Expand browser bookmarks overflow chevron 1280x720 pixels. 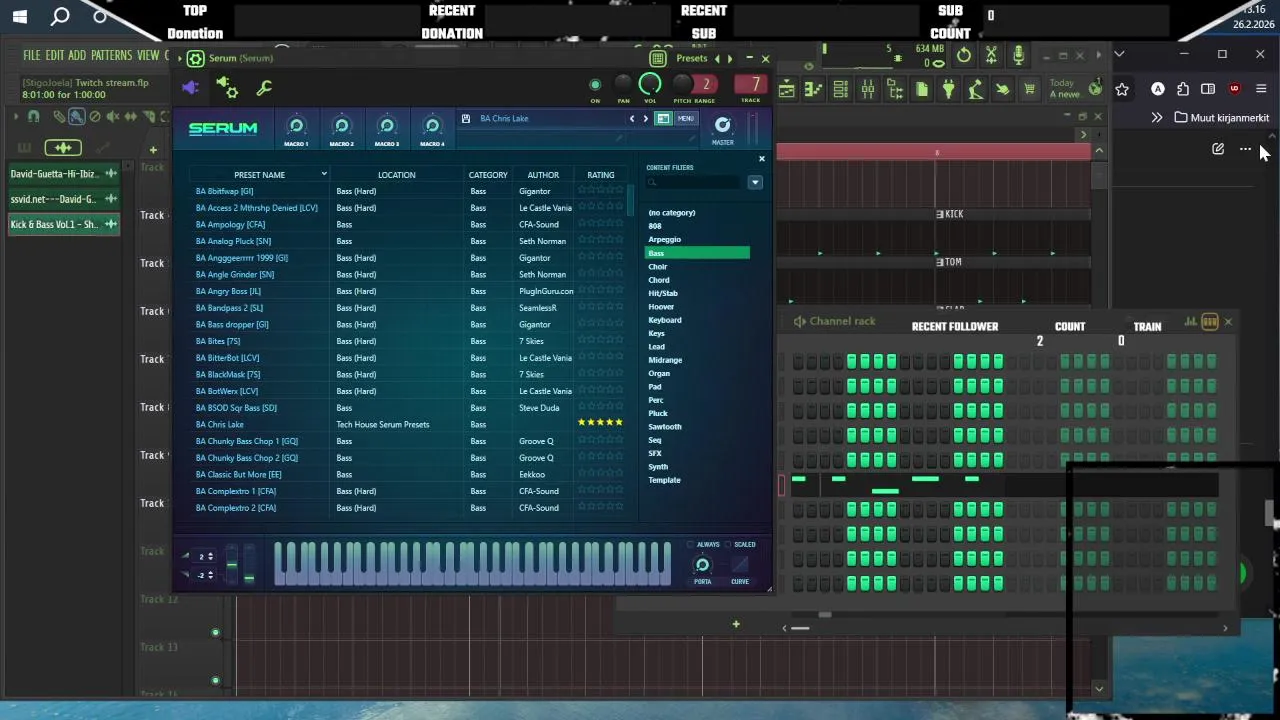click(1157, 118)
